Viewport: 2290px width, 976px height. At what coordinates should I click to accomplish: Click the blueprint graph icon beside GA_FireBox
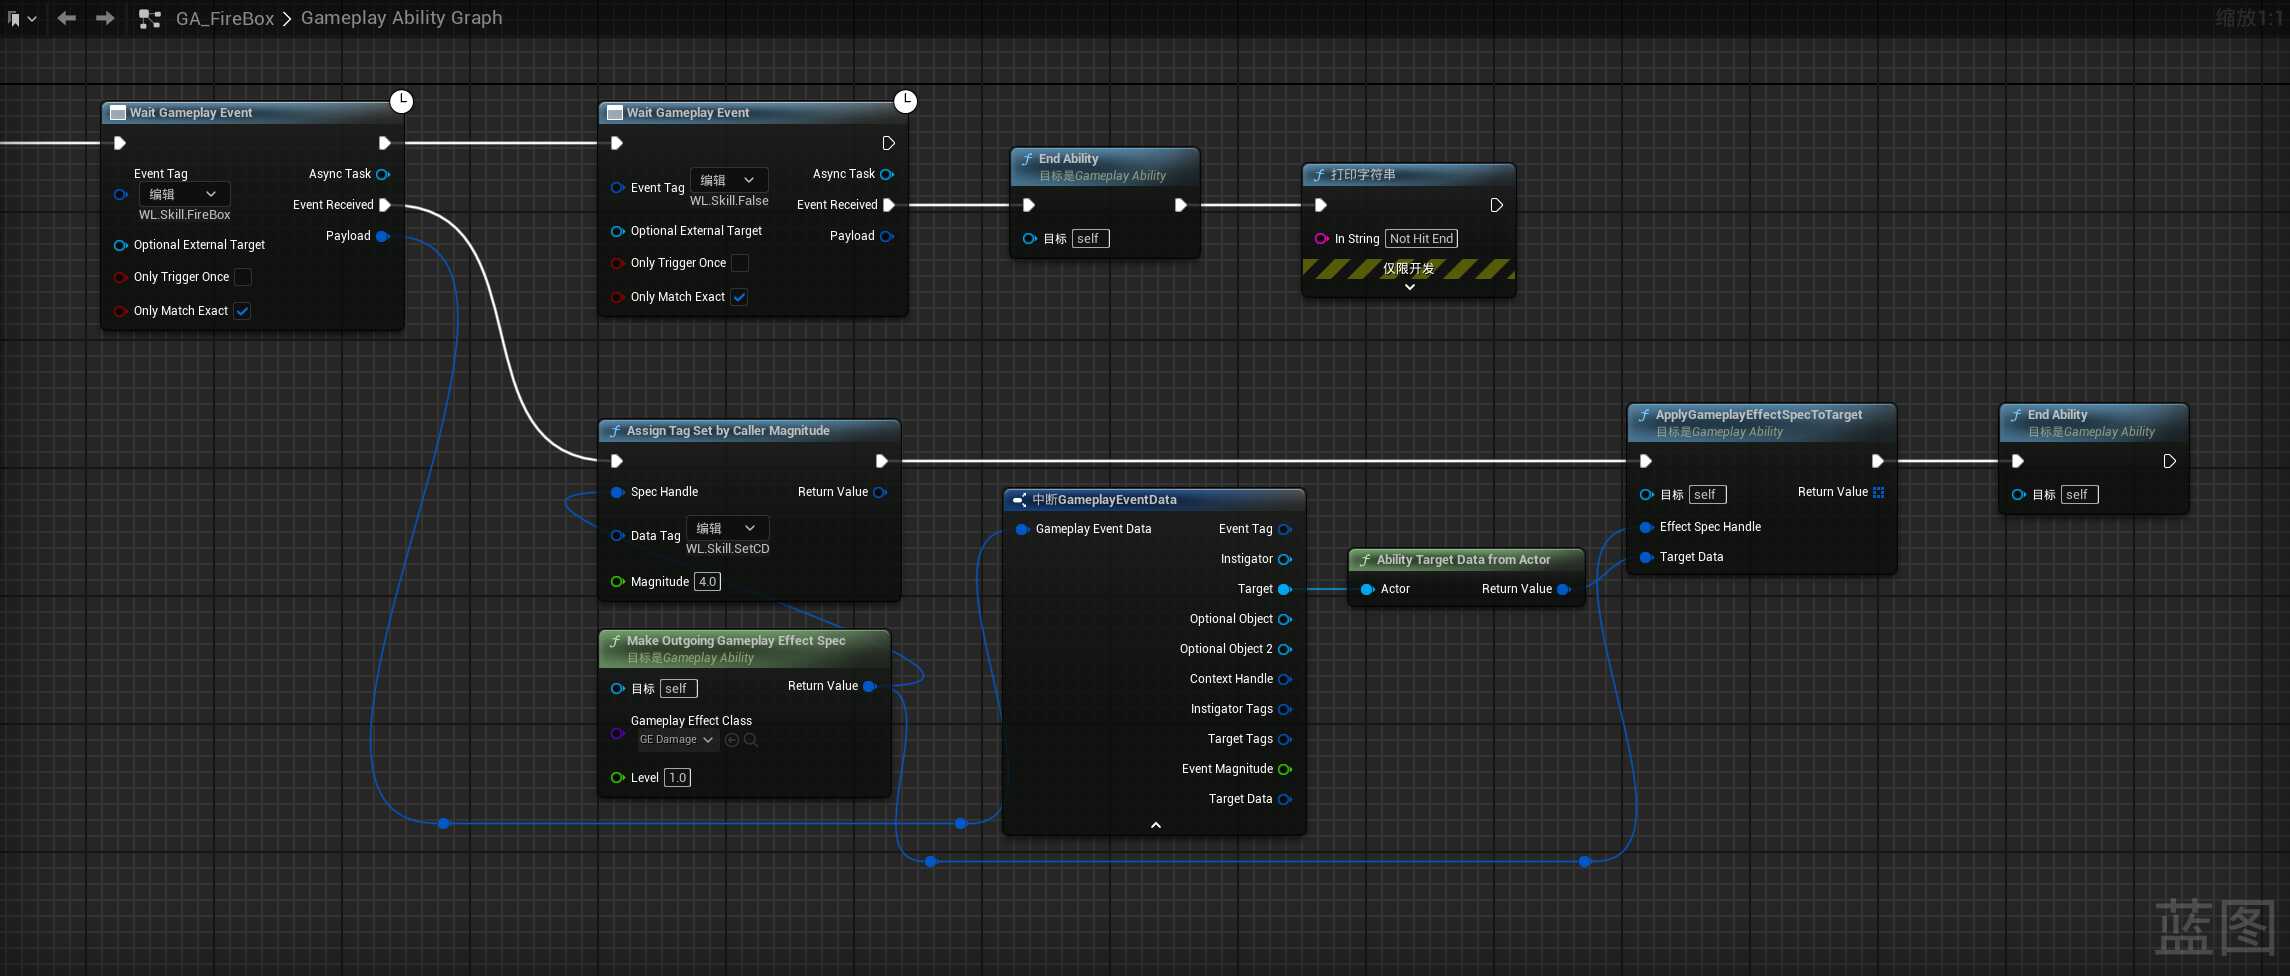150,18
